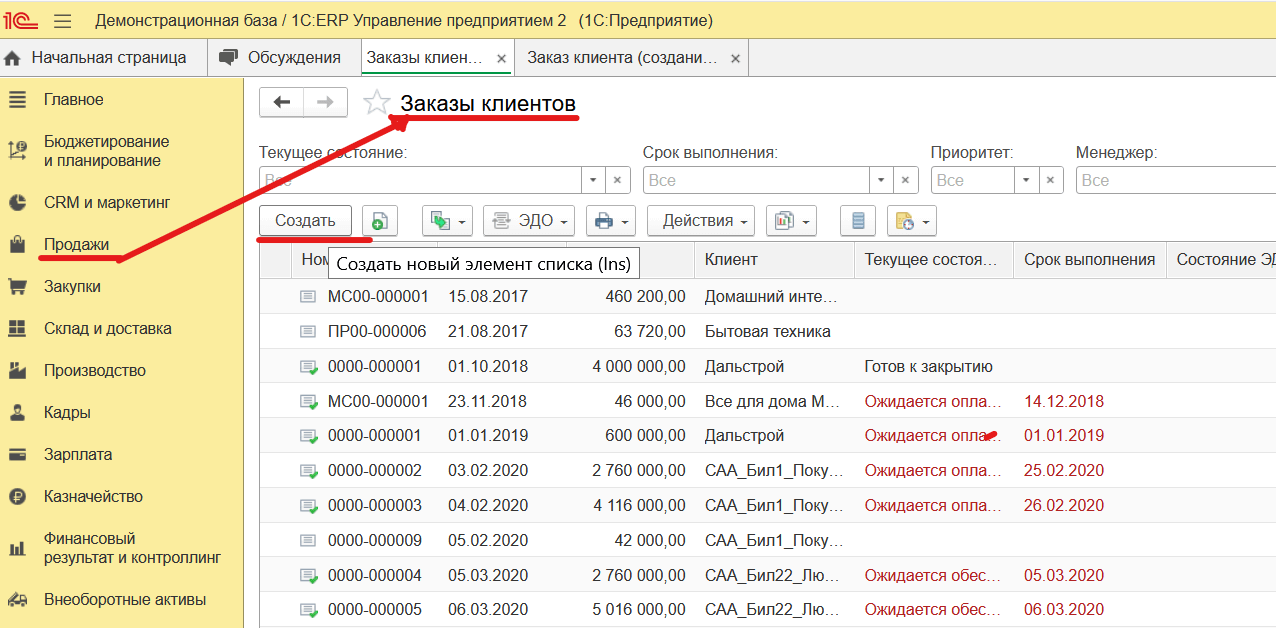Click the copy-document toolbar icon
Screen dimensions: 1276x628
[440, 220]
